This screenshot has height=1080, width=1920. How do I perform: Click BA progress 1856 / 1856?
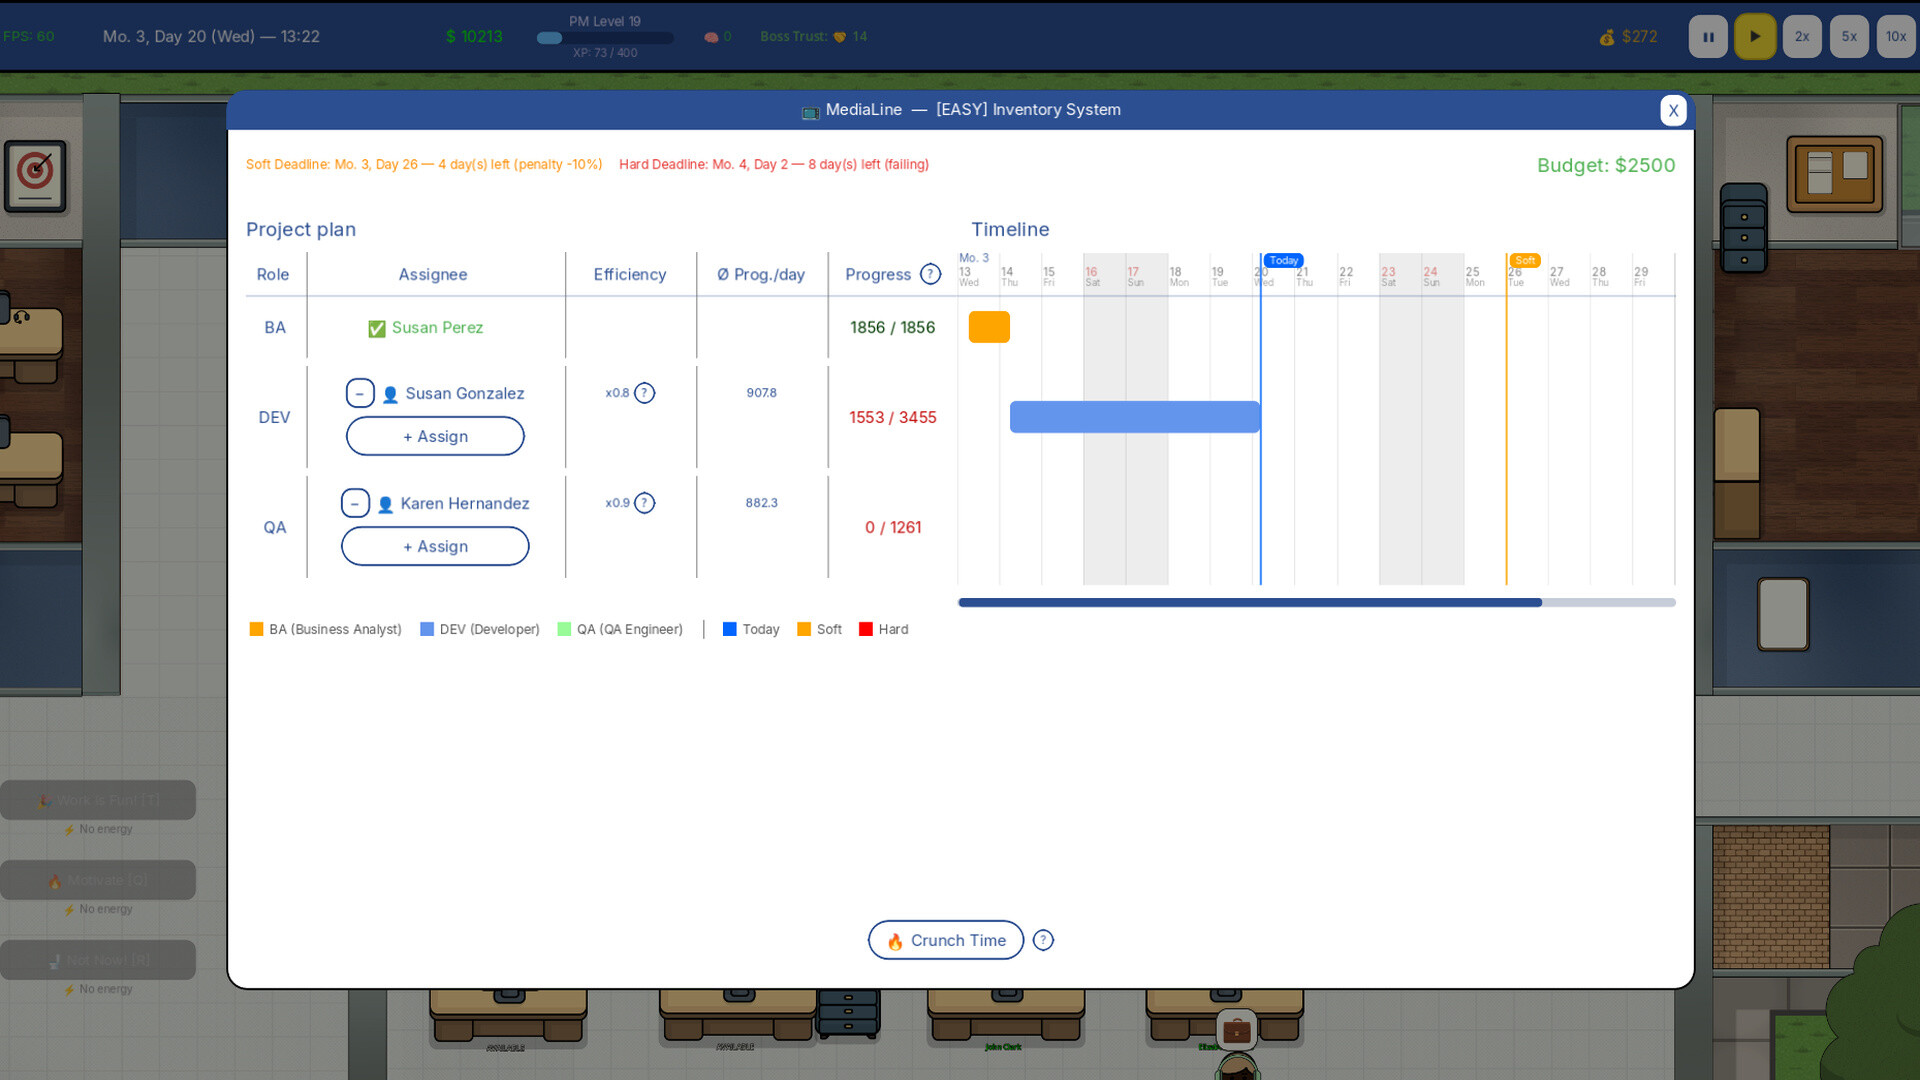(x=893, y=327)
